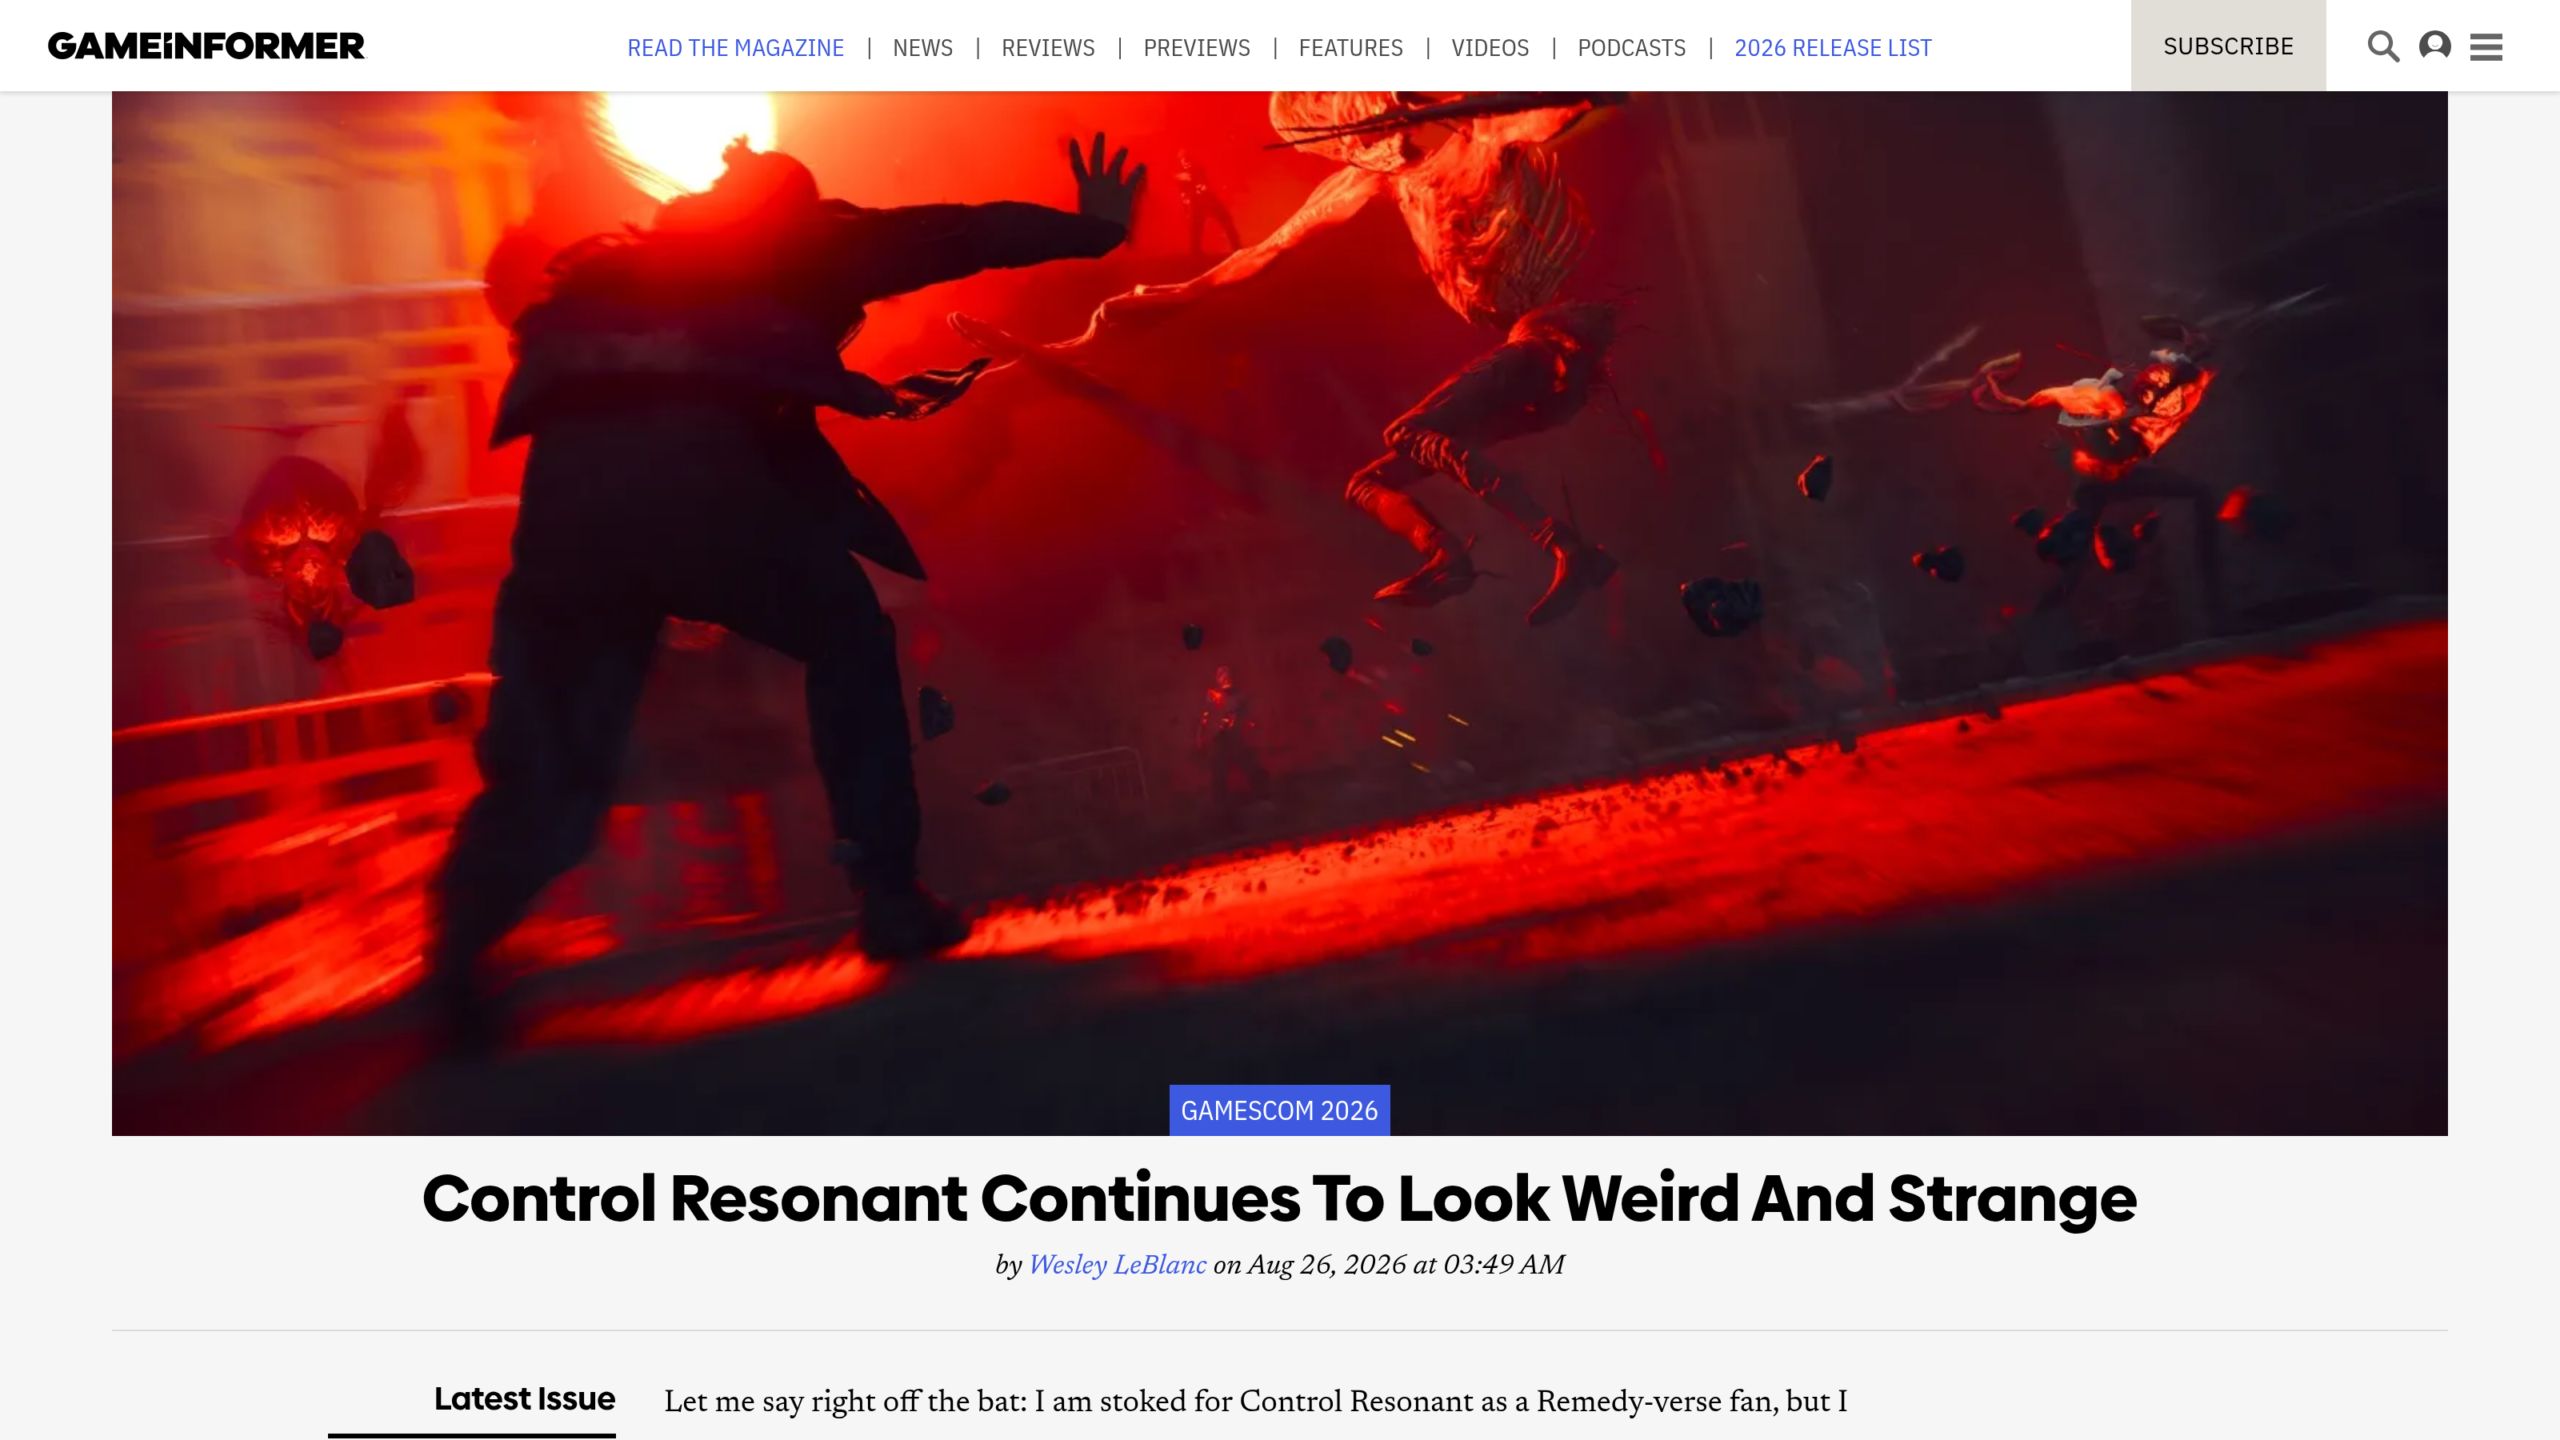Open Read The Magazine link
2560x1440 pixels.
click(735, 48)
